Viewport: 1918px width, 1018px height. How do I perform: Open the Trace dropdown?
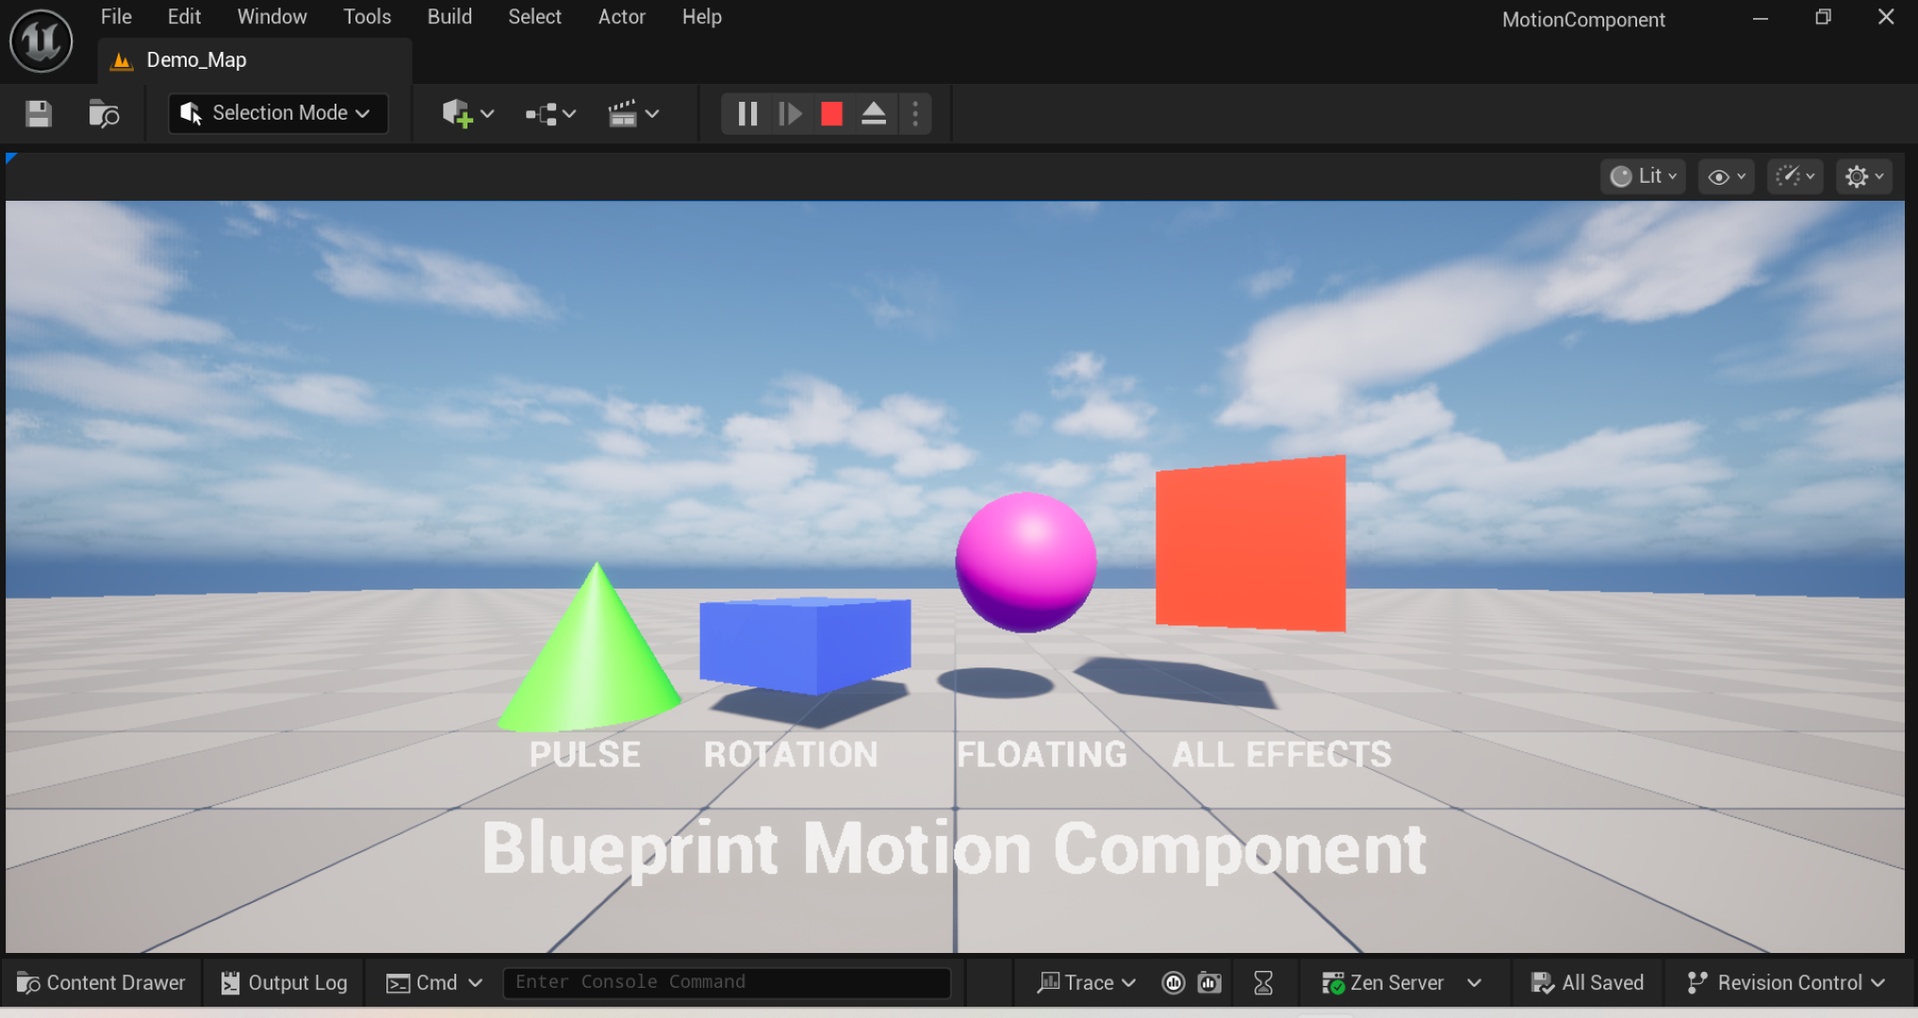click(1086, 983)
